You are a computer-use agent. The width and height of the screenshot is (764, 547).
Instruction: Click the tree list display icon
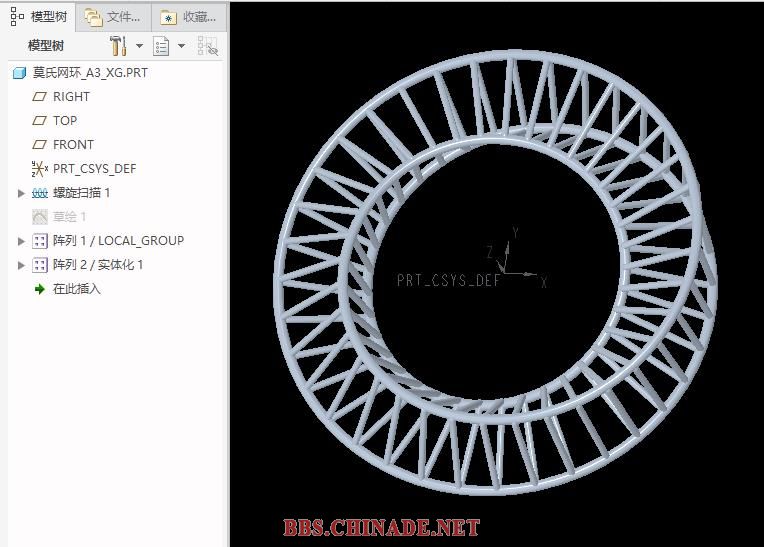click(161, 46)
